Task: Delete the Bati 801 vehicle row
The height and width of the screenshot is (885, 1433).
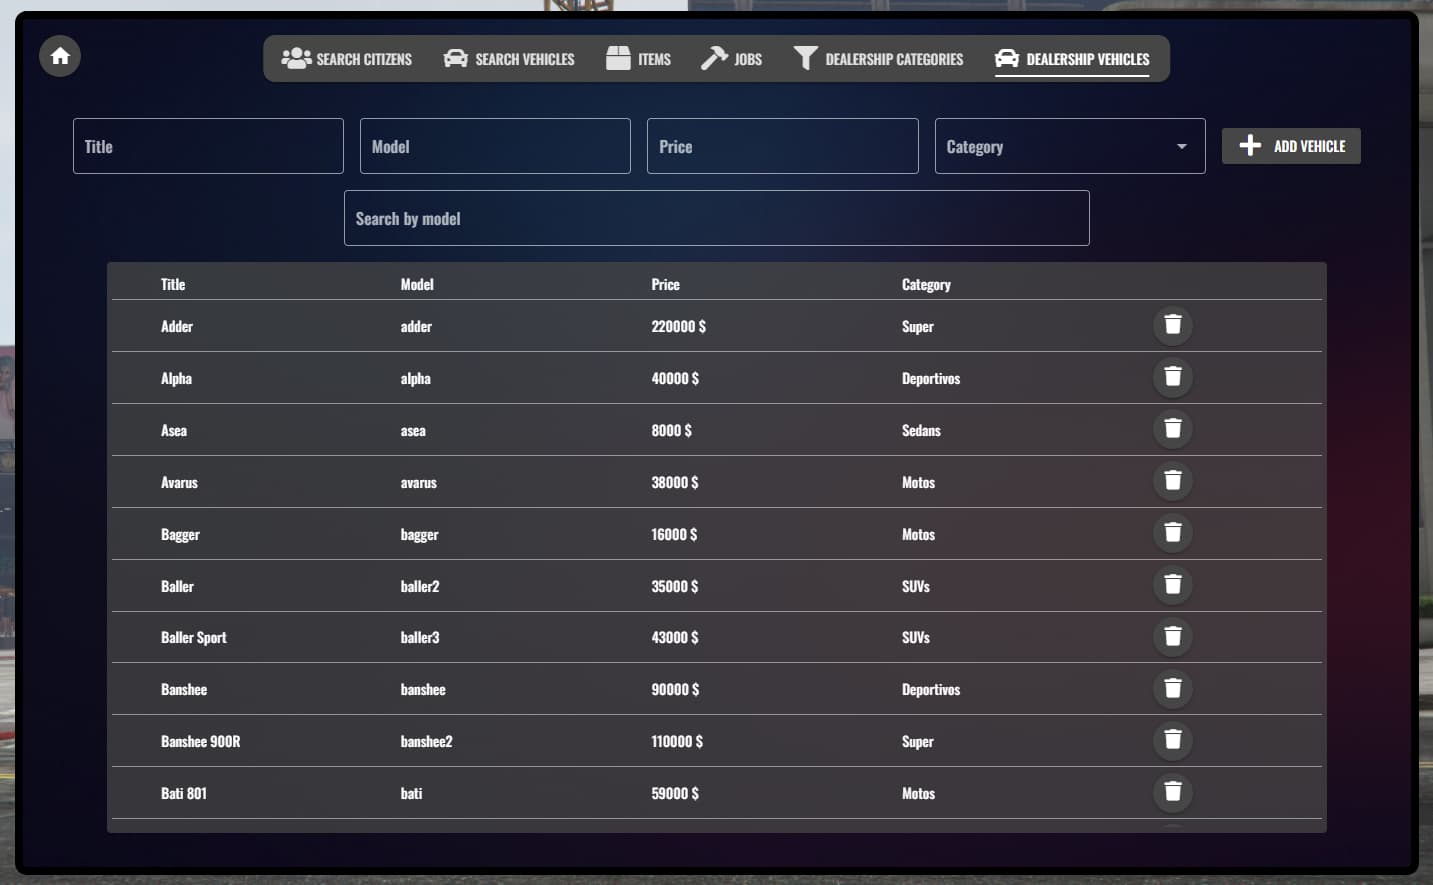Action: tap(1173, 792)
